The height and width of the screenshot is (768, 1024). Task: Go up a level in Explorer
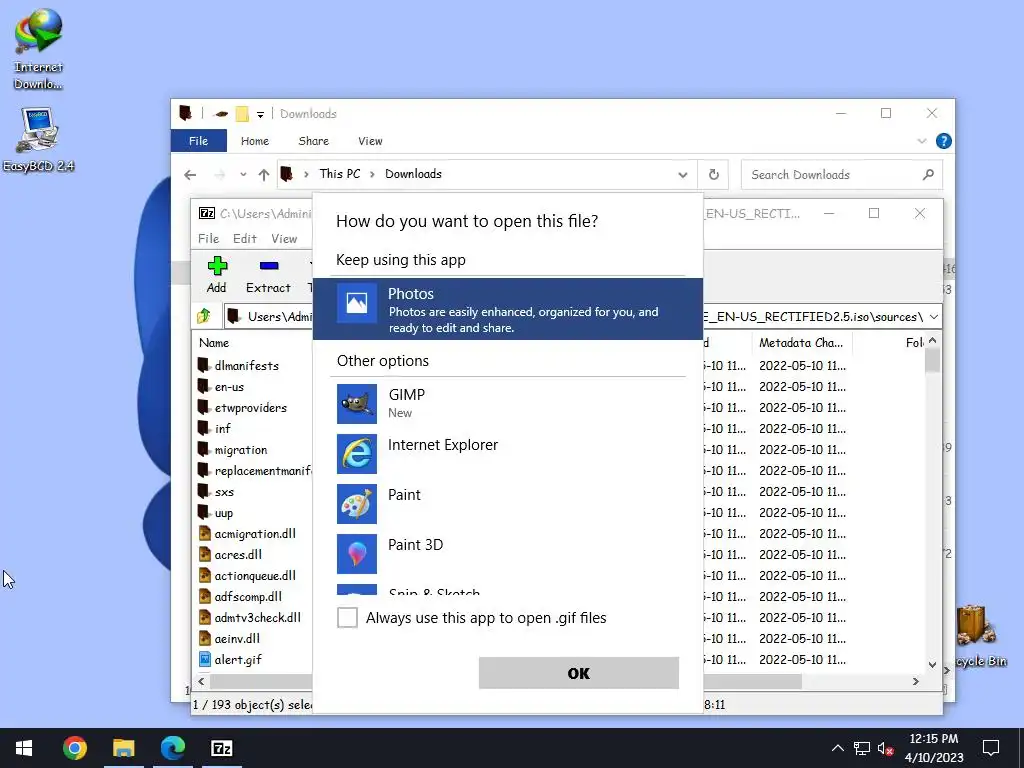tap(264, 174)
